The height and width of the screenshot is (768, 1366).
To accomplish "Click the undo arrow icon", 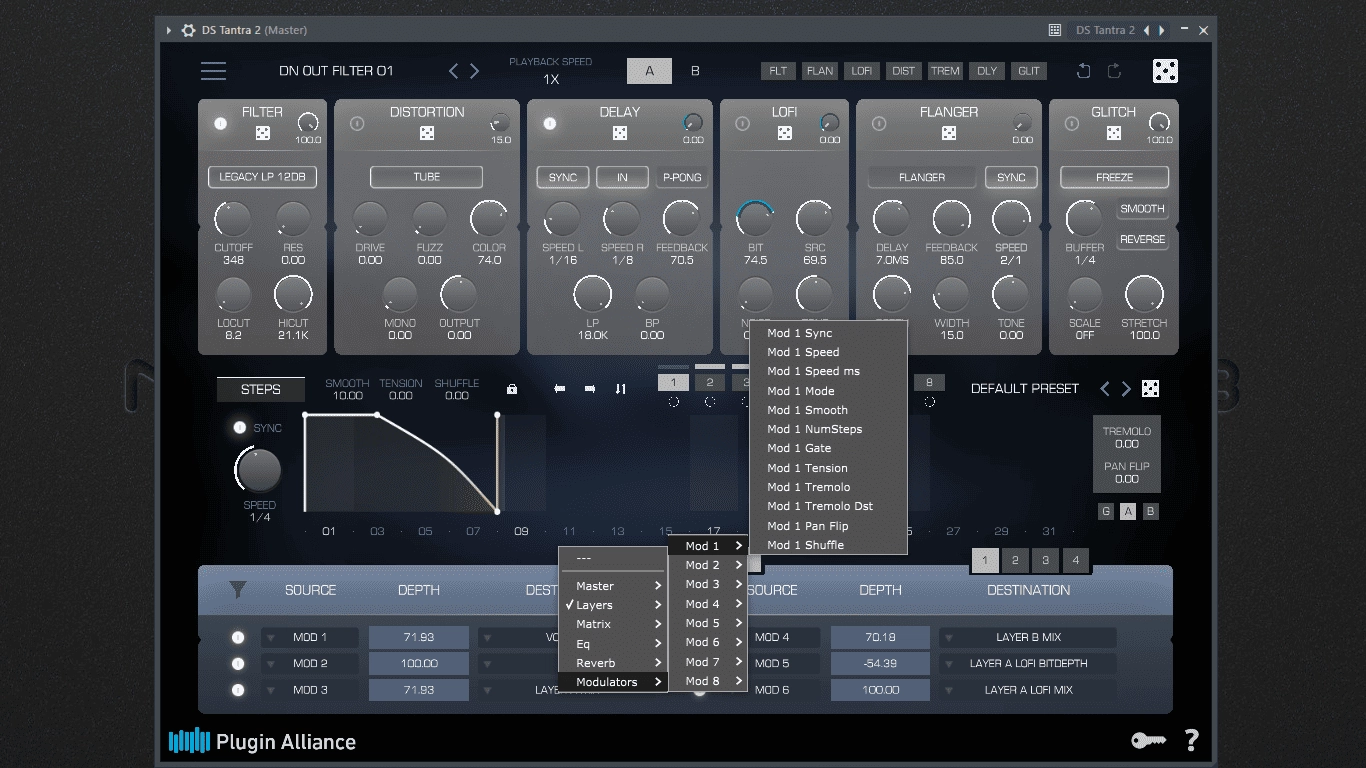I will 1083,71.
